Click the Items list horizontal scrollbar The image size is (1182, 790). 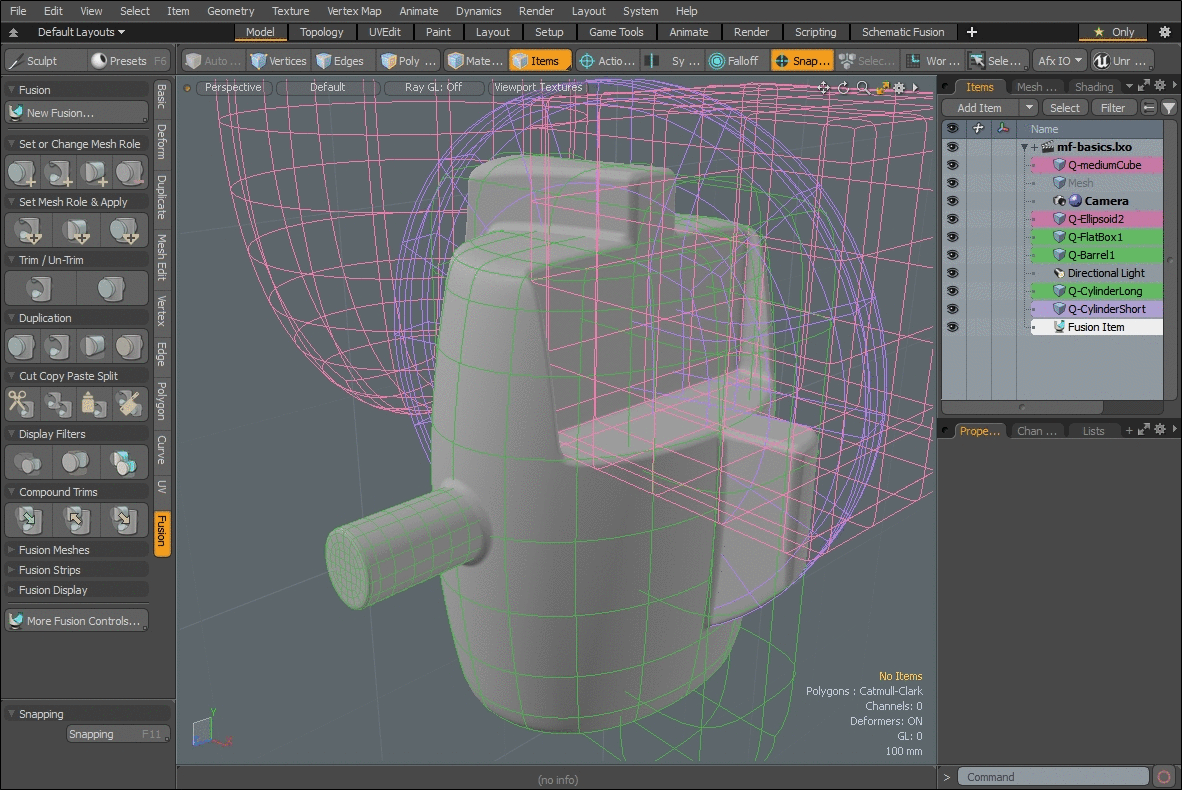[1021, 407]
